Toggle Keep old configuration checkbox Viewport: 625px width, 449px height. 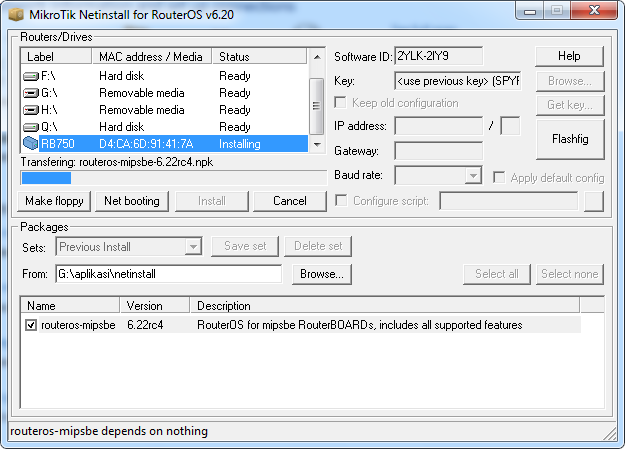(x=340, y=102)
